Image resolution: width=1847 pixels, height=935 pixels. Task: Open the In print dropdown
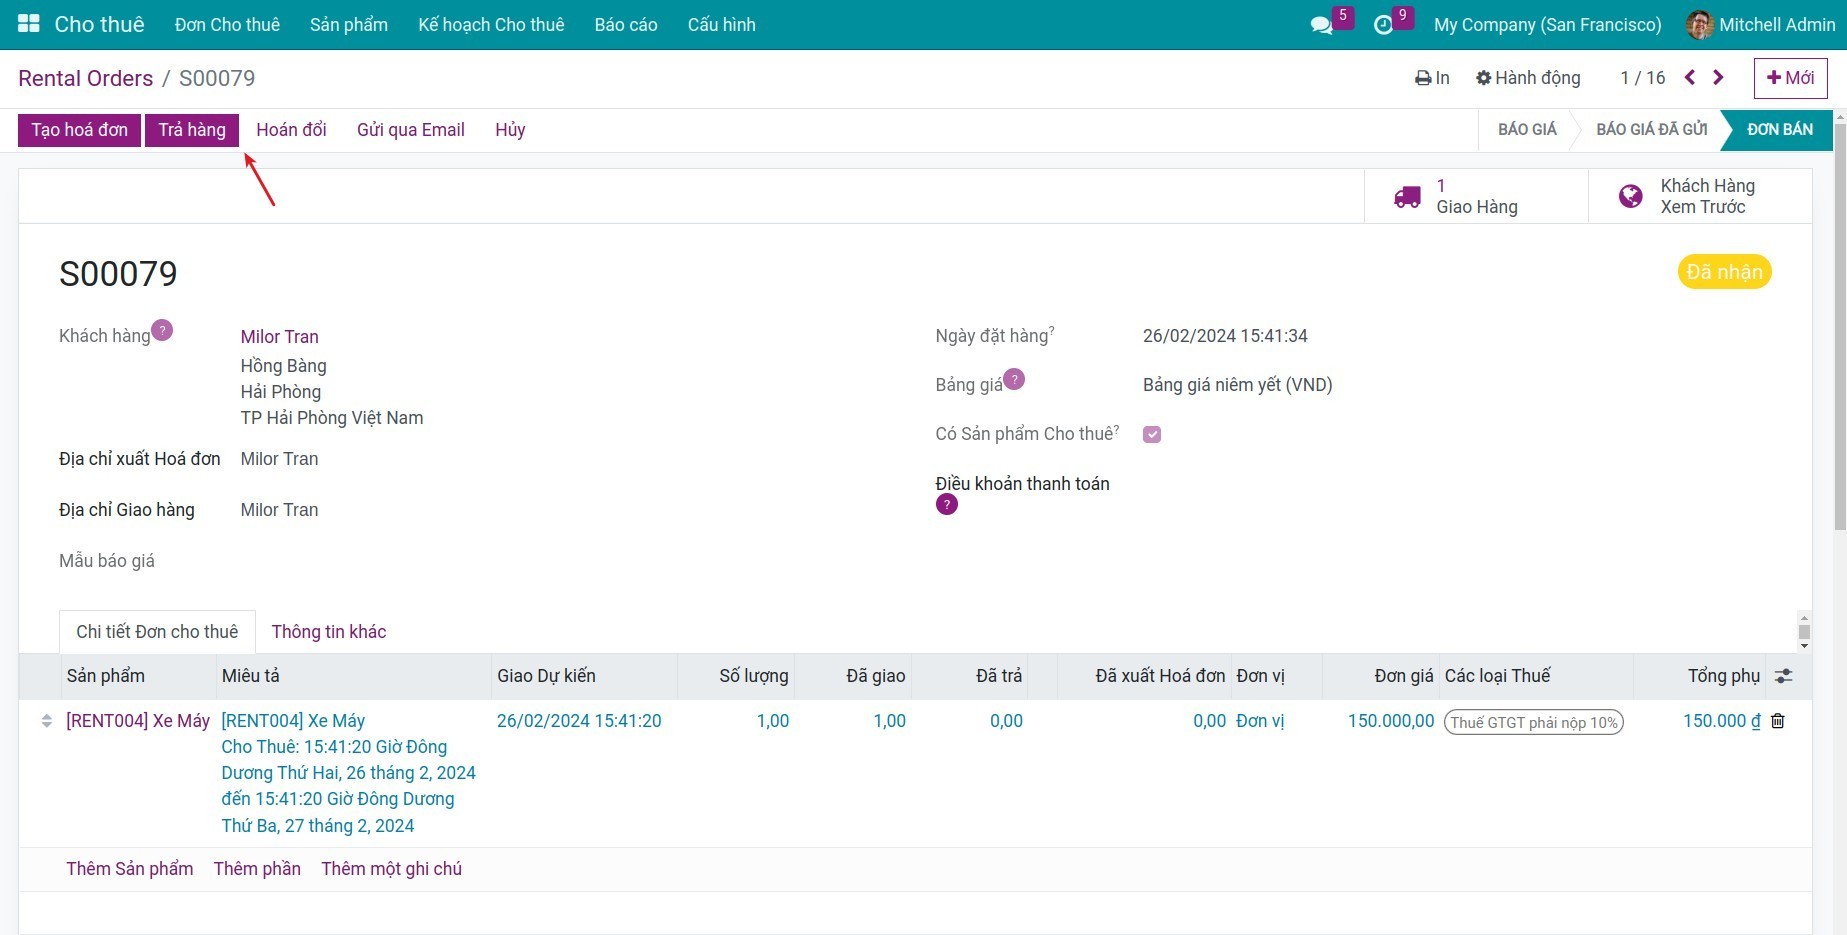pyautogui.click(x=1432, y=78)
